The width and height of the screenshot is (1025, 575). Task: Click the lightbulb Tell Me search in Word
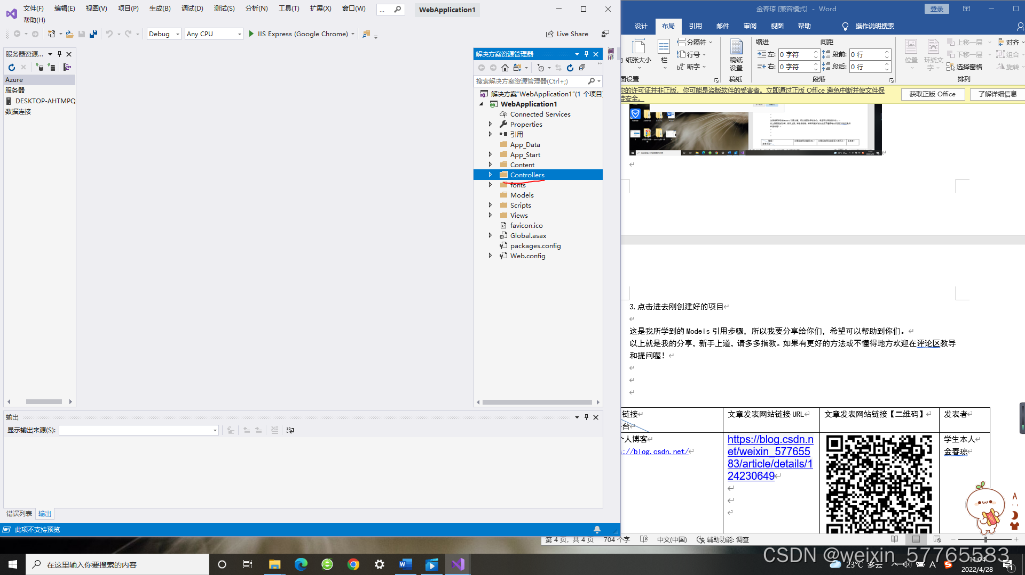tap(845, 26)
